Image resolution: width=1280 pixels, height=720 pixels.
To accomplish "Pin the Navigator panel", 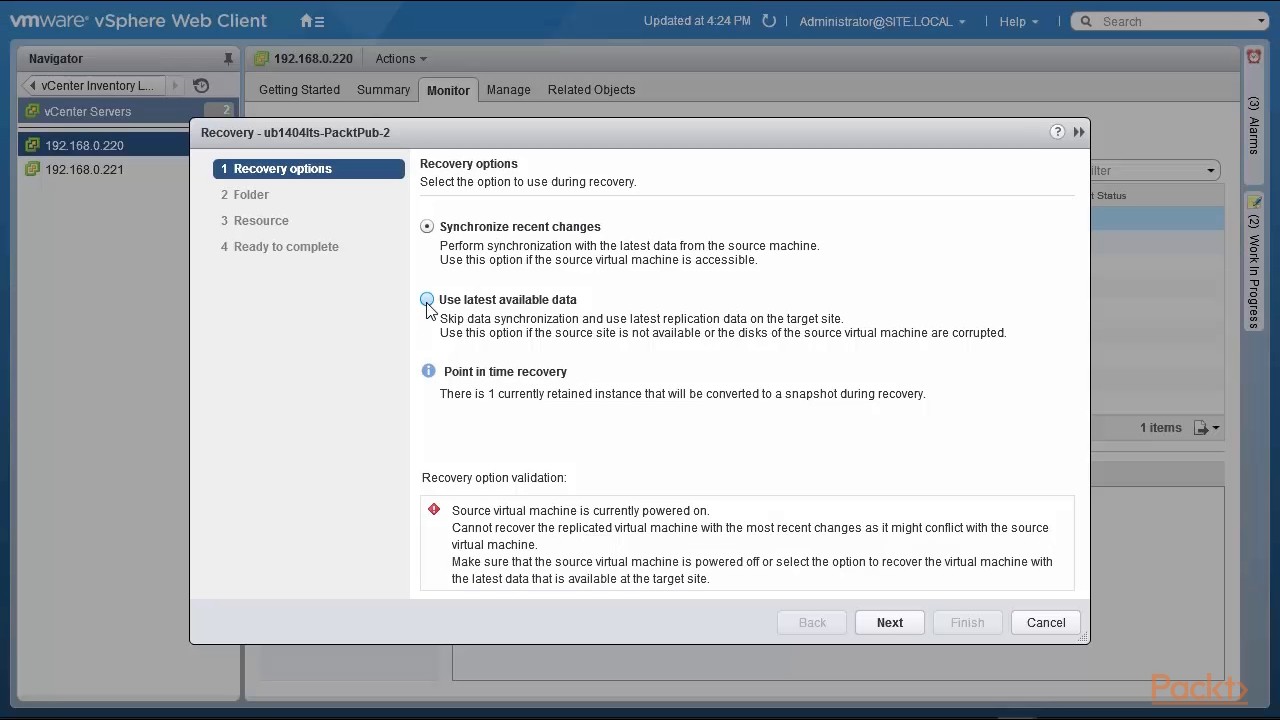I will (228, 59).
